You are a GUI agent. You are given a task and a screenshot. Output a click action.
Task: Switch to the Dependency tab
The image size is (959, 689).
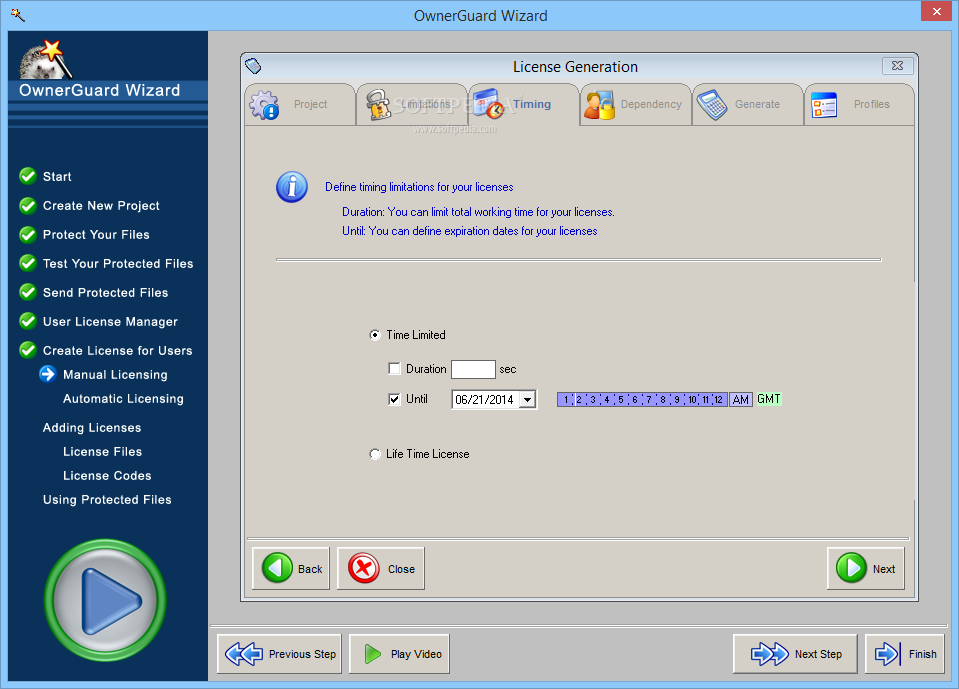[635, 105]
